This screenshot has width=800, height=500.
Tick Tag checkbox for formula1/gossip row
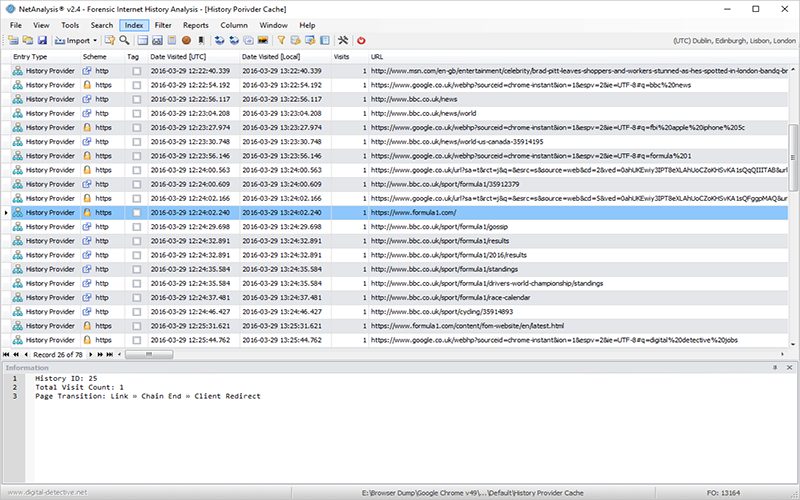[x=136, y=227]
